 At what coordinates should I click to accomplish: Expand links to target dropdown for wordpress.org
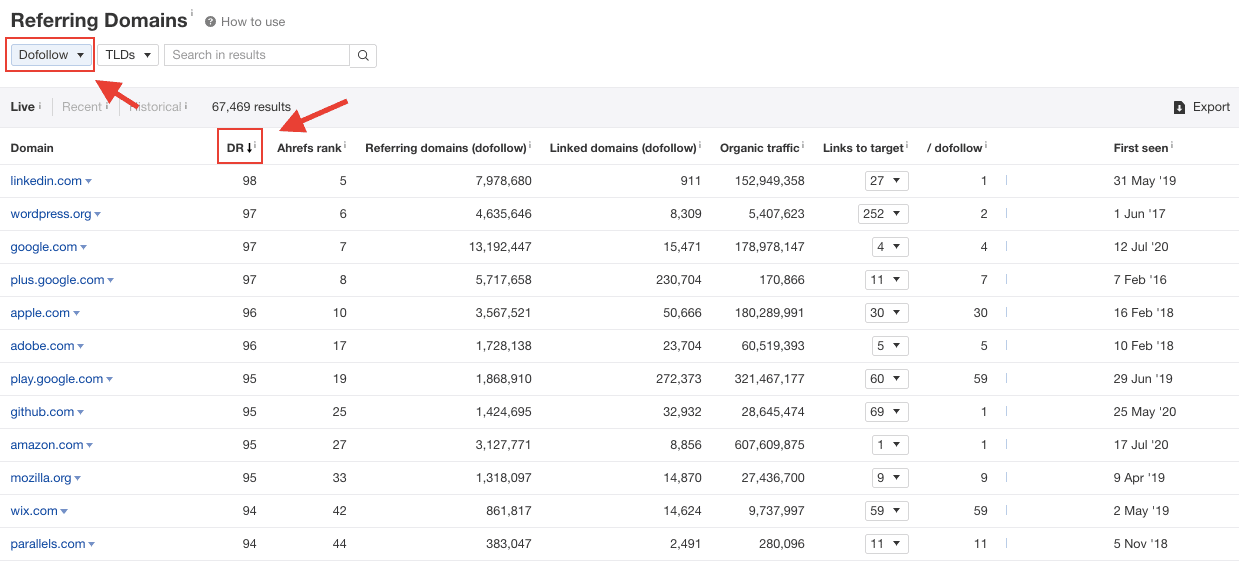pos(883,214)
